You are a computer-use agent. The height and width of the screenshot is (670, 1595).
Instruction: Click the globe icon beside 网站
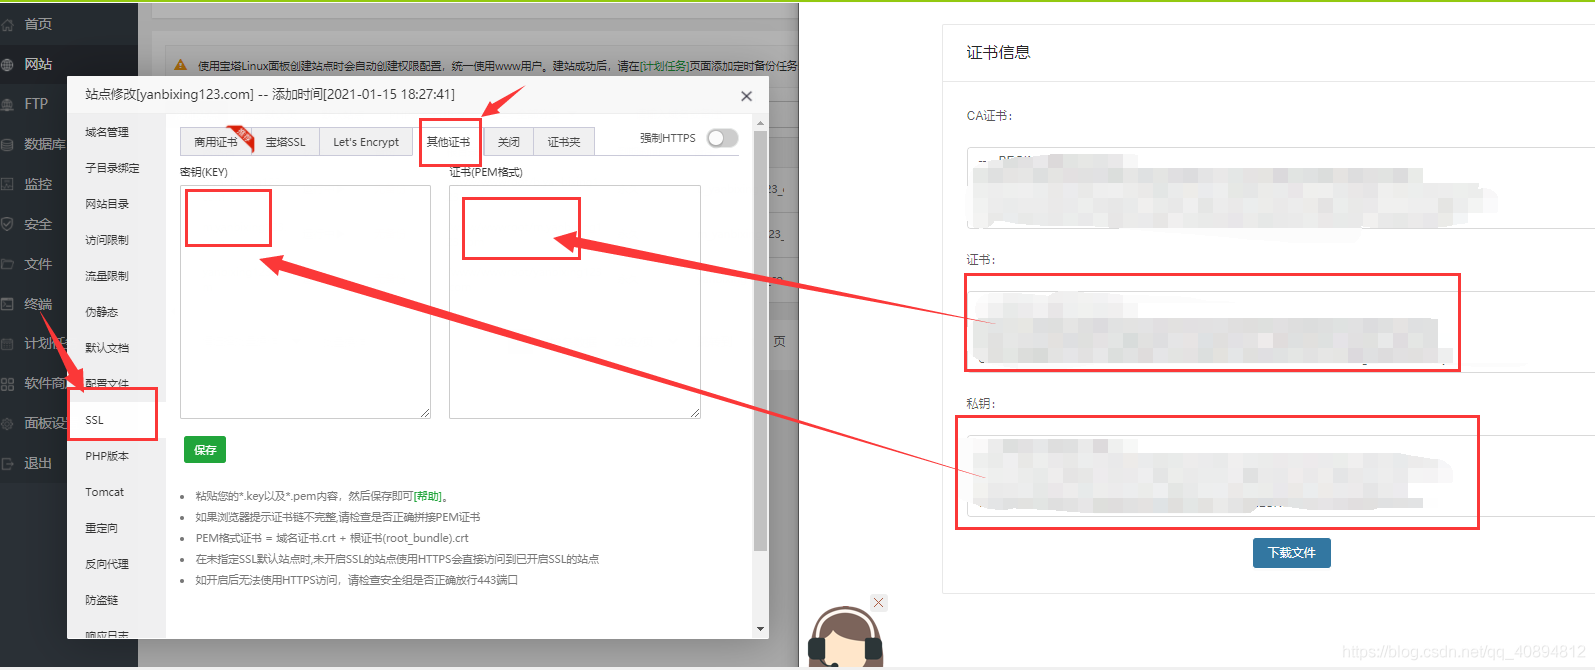point(7,64)
